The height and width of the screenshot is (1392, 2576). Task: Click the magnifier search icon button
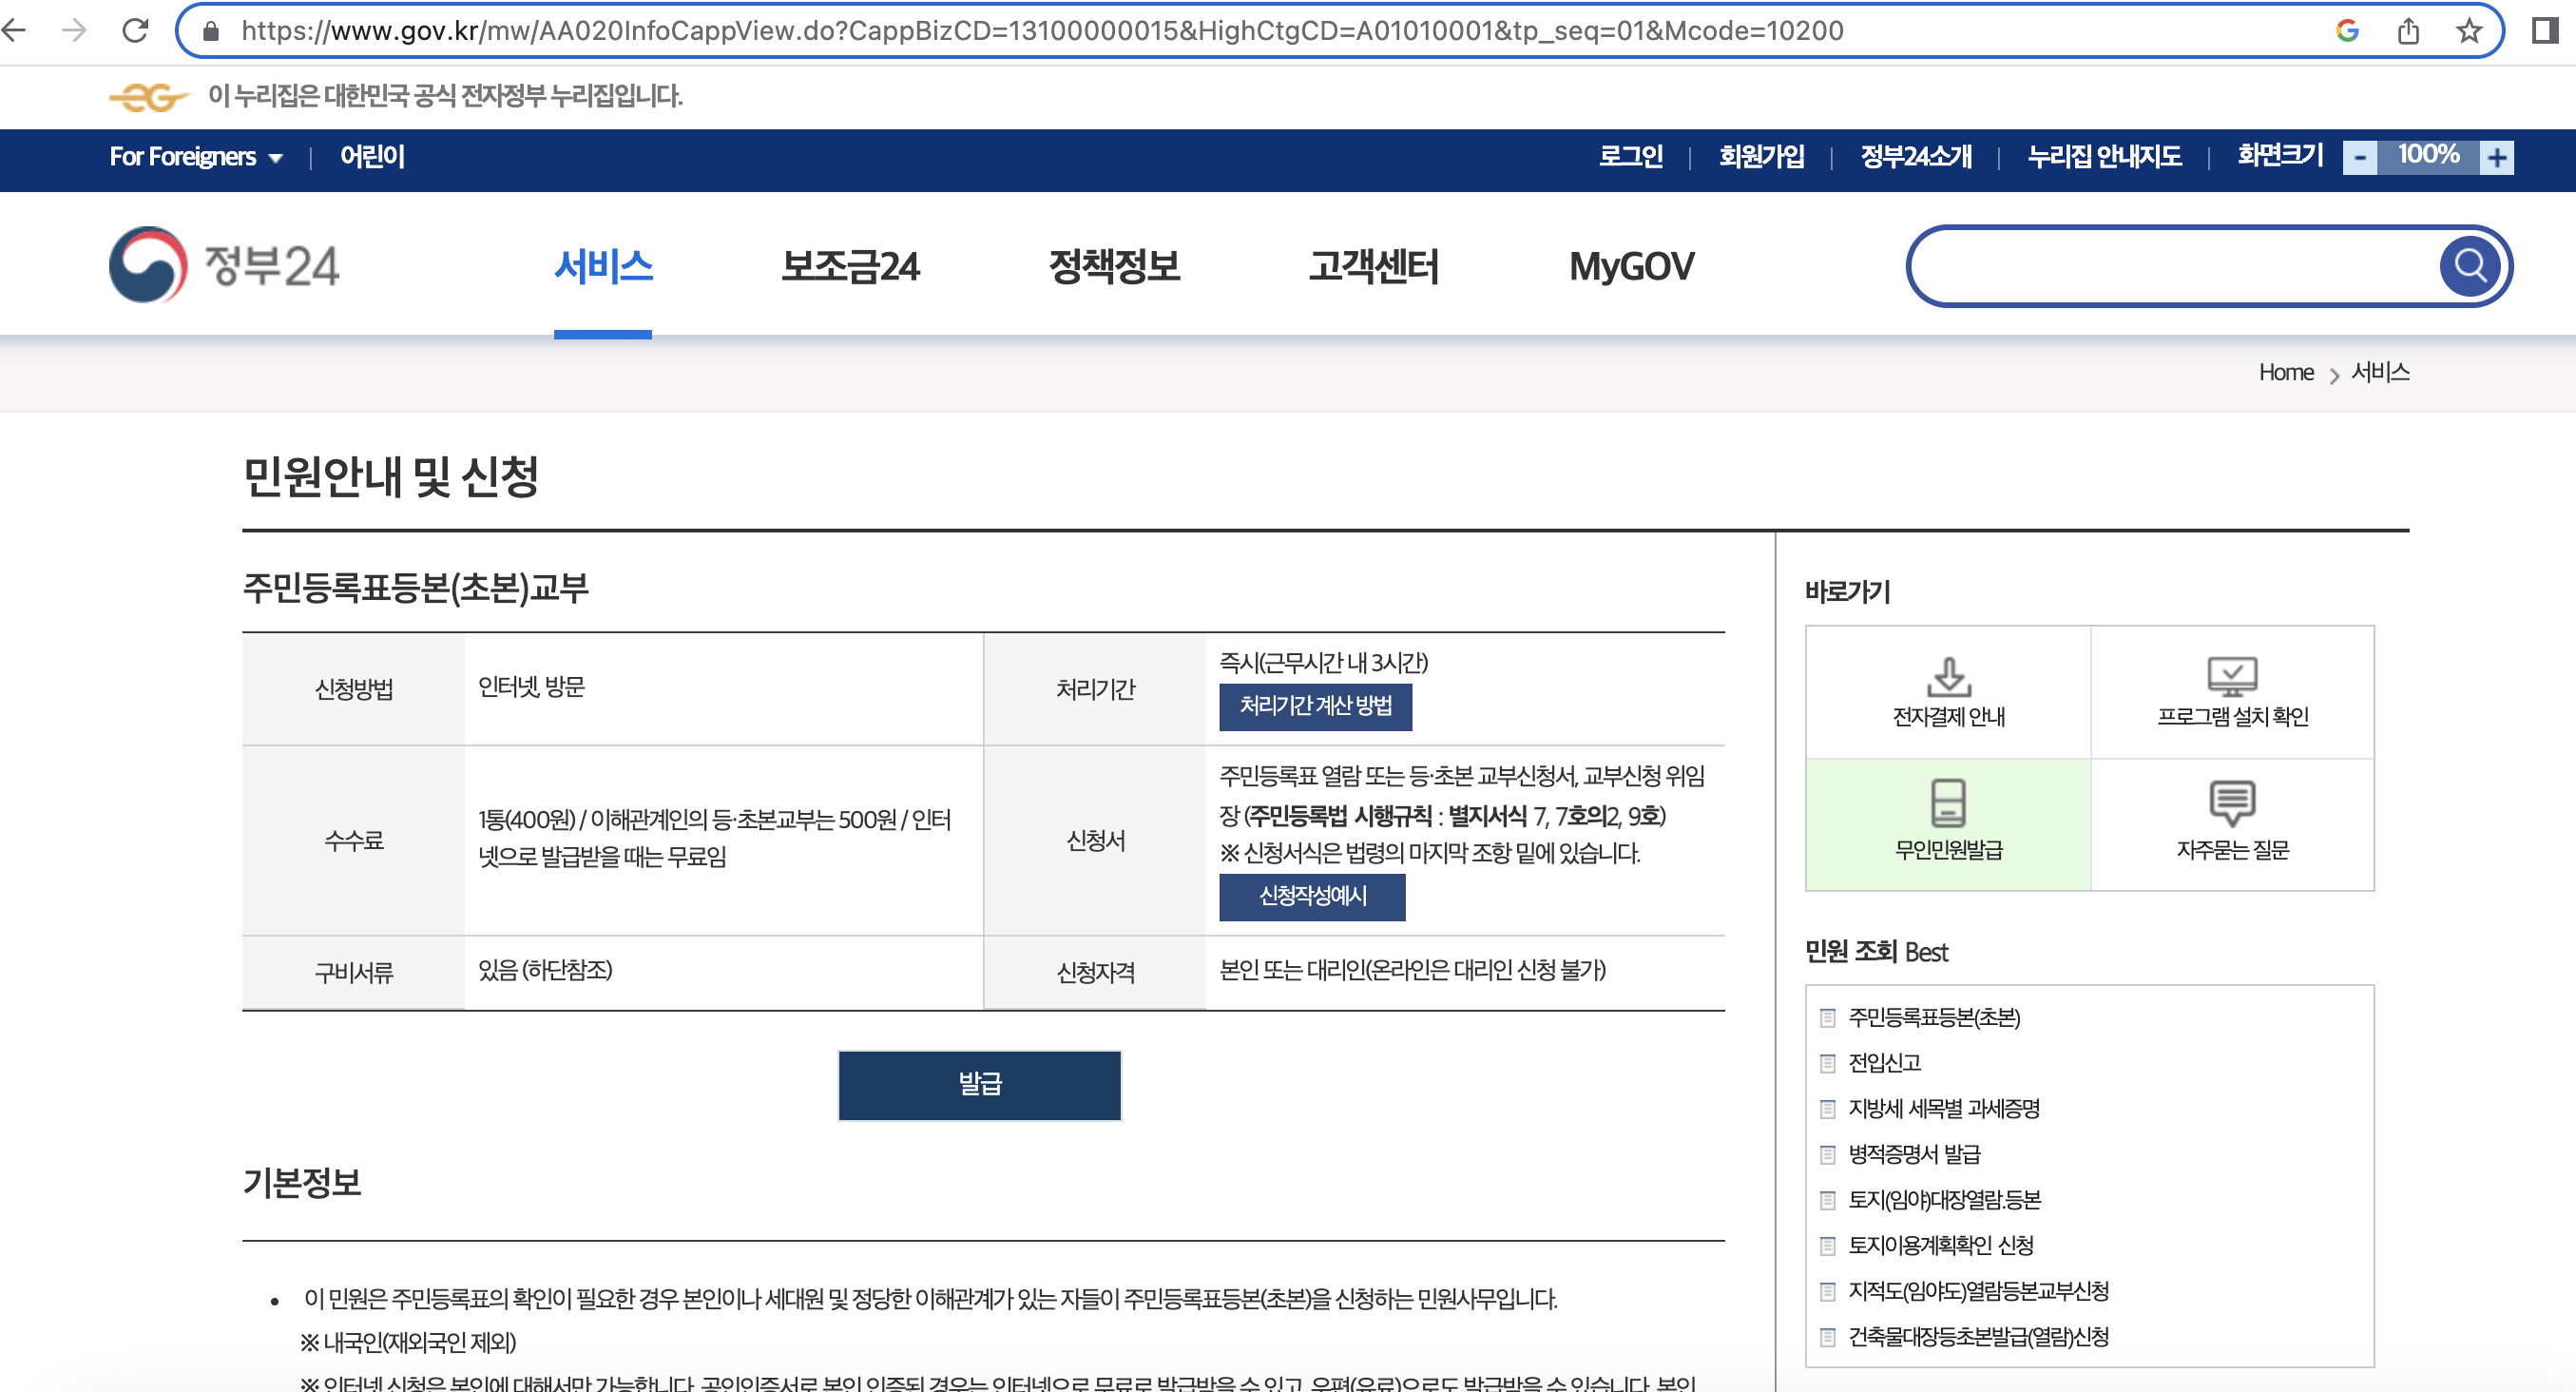tap(2469, 266)
